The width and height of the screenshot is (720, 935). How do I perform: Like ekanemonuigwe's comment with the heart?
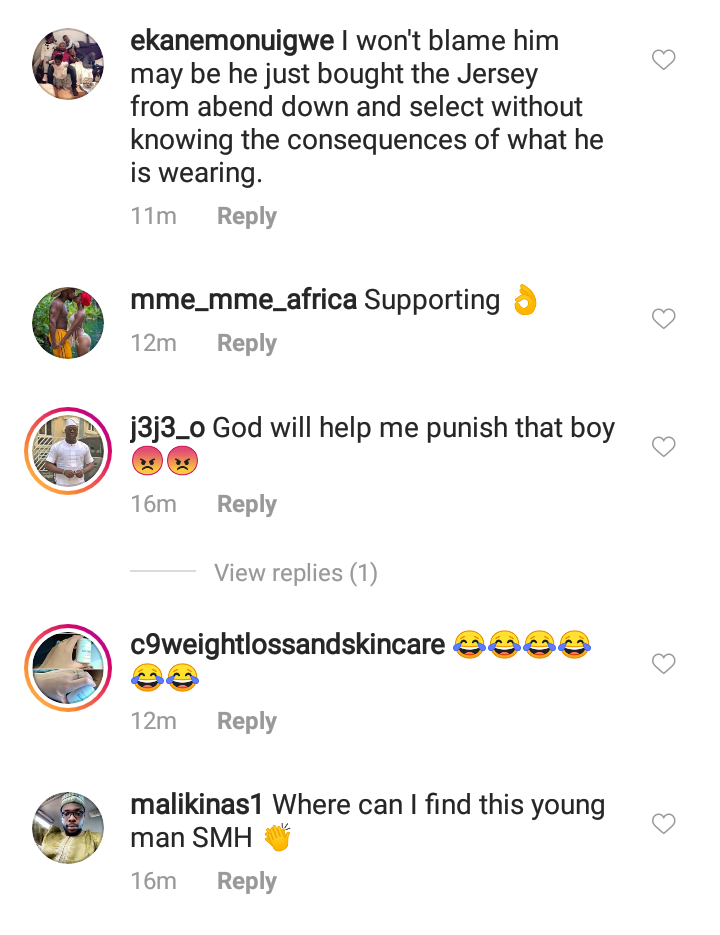click(x=663, y=60)
